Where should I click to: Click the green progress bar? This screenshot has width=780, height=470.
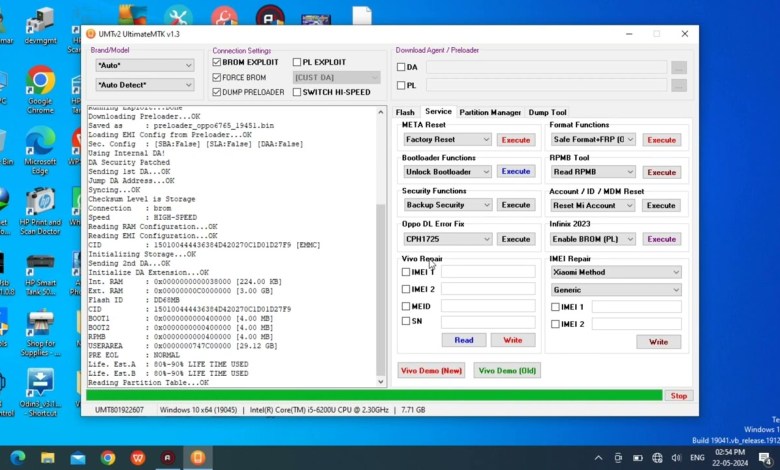(374, 396)
